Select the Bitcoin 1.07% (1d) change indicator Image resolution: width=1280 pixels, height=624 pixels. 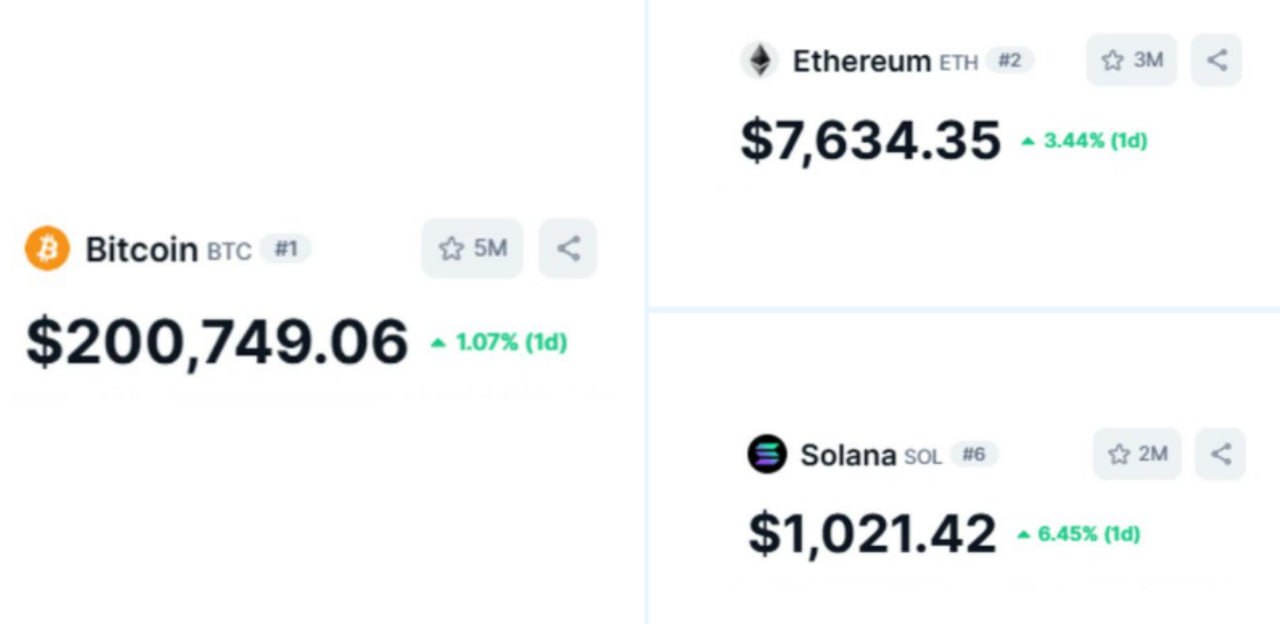(499, 343)
